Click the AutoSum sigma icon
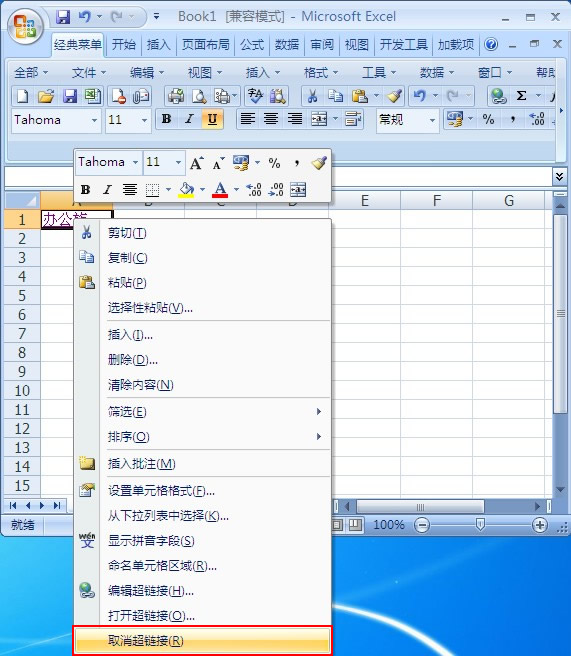This screenshot has width=571, height=656. (x=521, y=96)
